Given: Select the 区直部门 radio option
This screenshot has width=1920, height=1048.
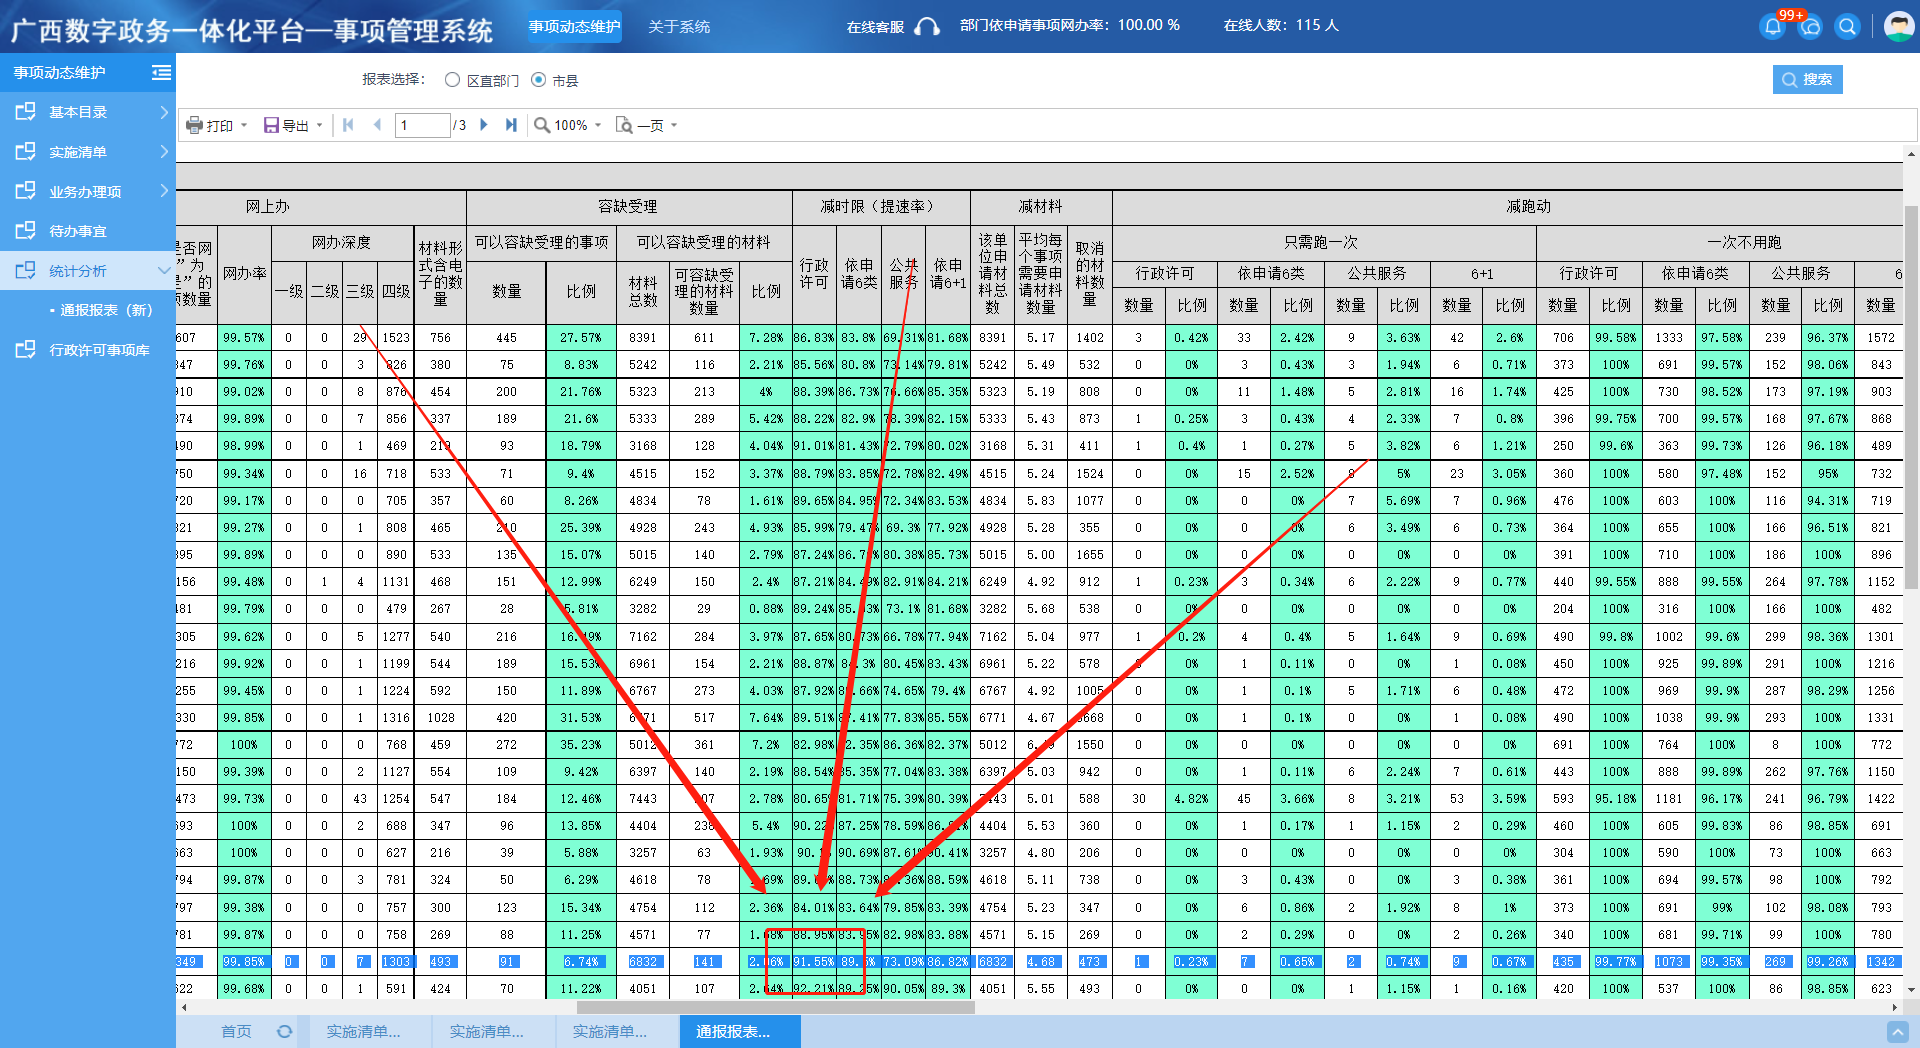Looking at the screenshot, I should (453, 80).
